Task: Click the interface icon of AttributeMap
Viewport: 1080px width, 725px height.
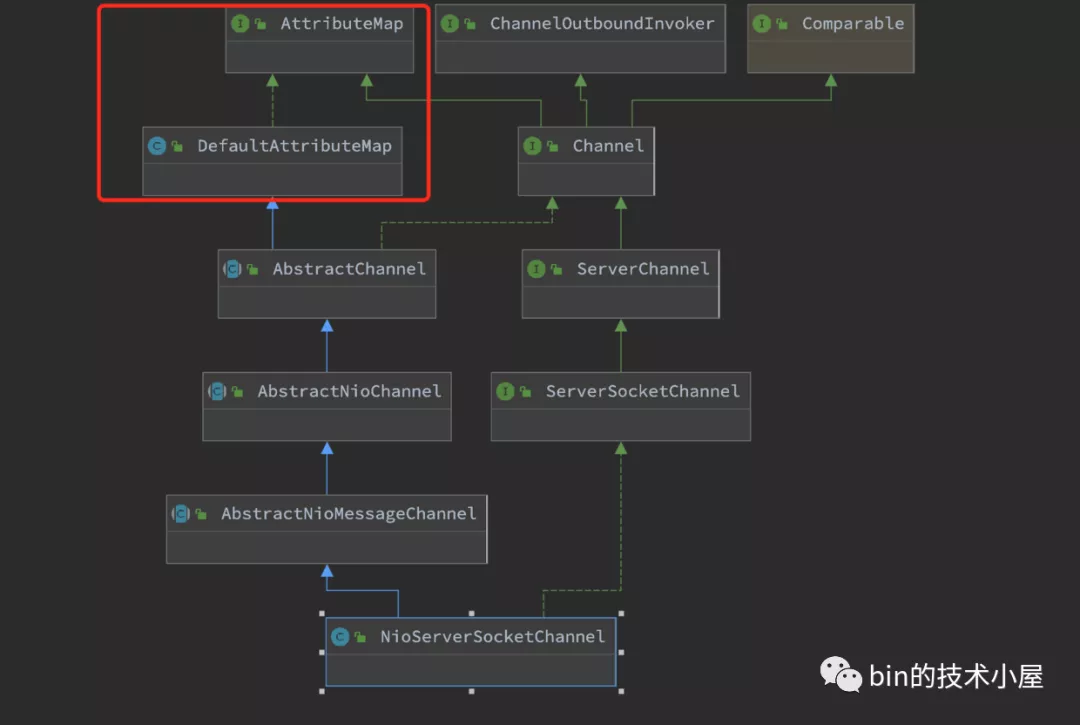Action: 240,23
